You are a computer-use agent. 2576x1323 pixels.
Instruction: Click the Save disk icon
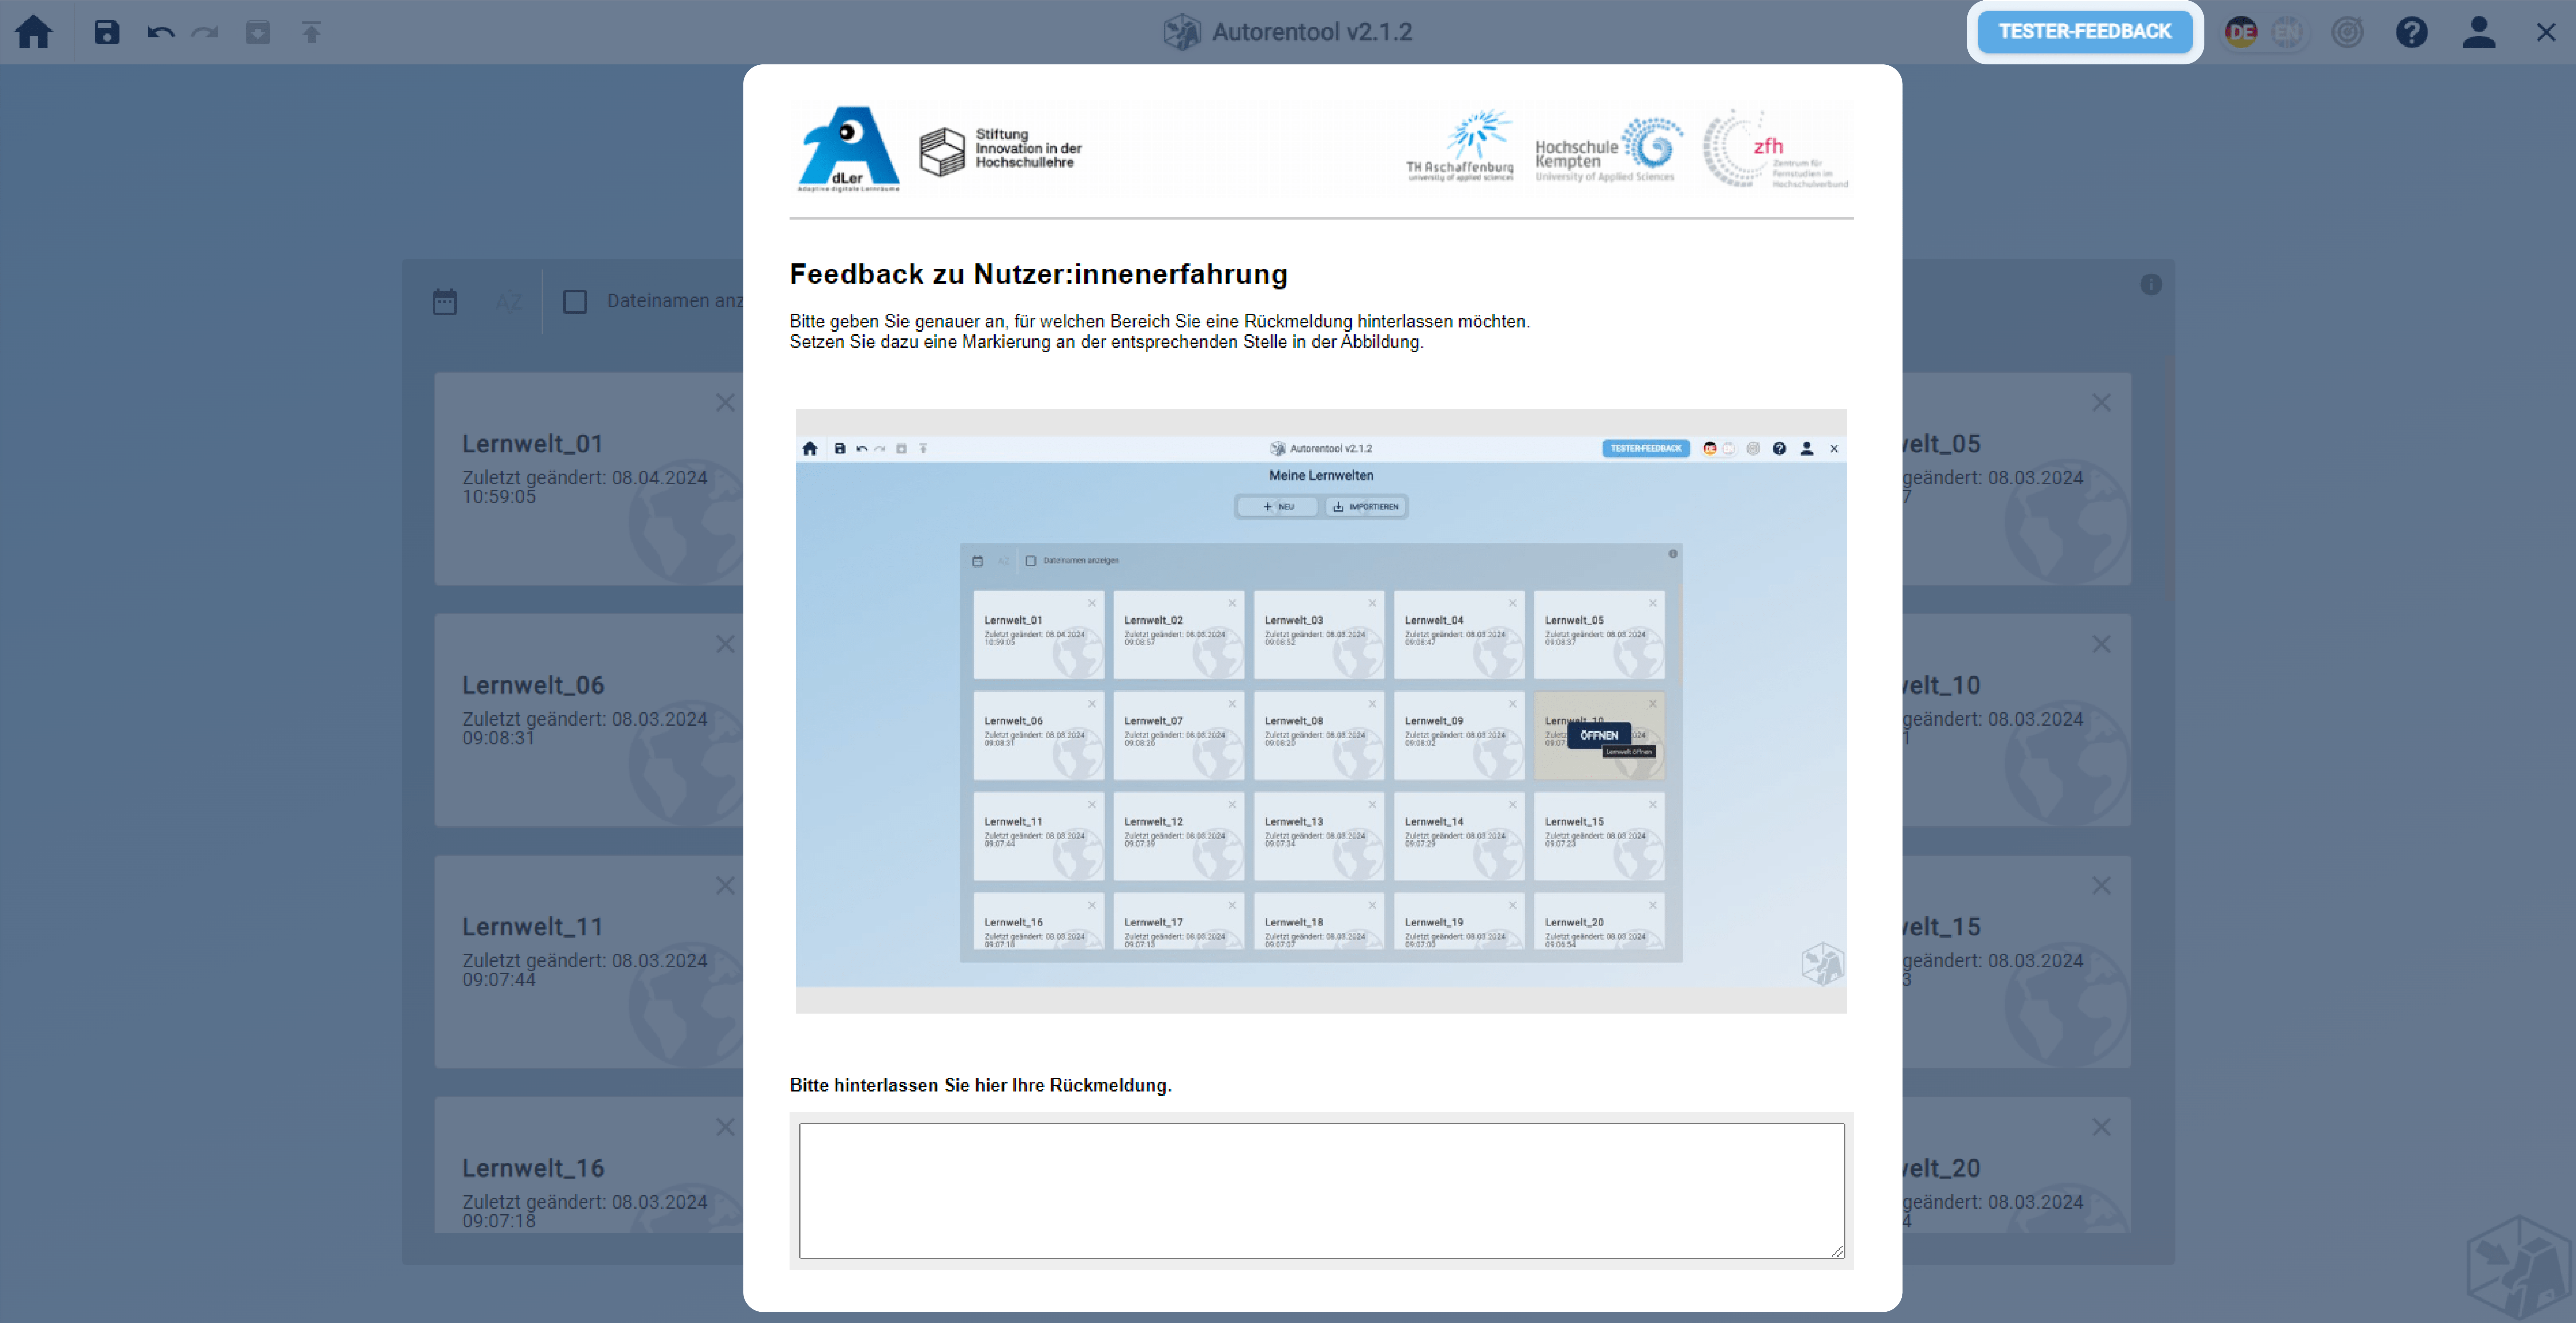pos(107,32)
